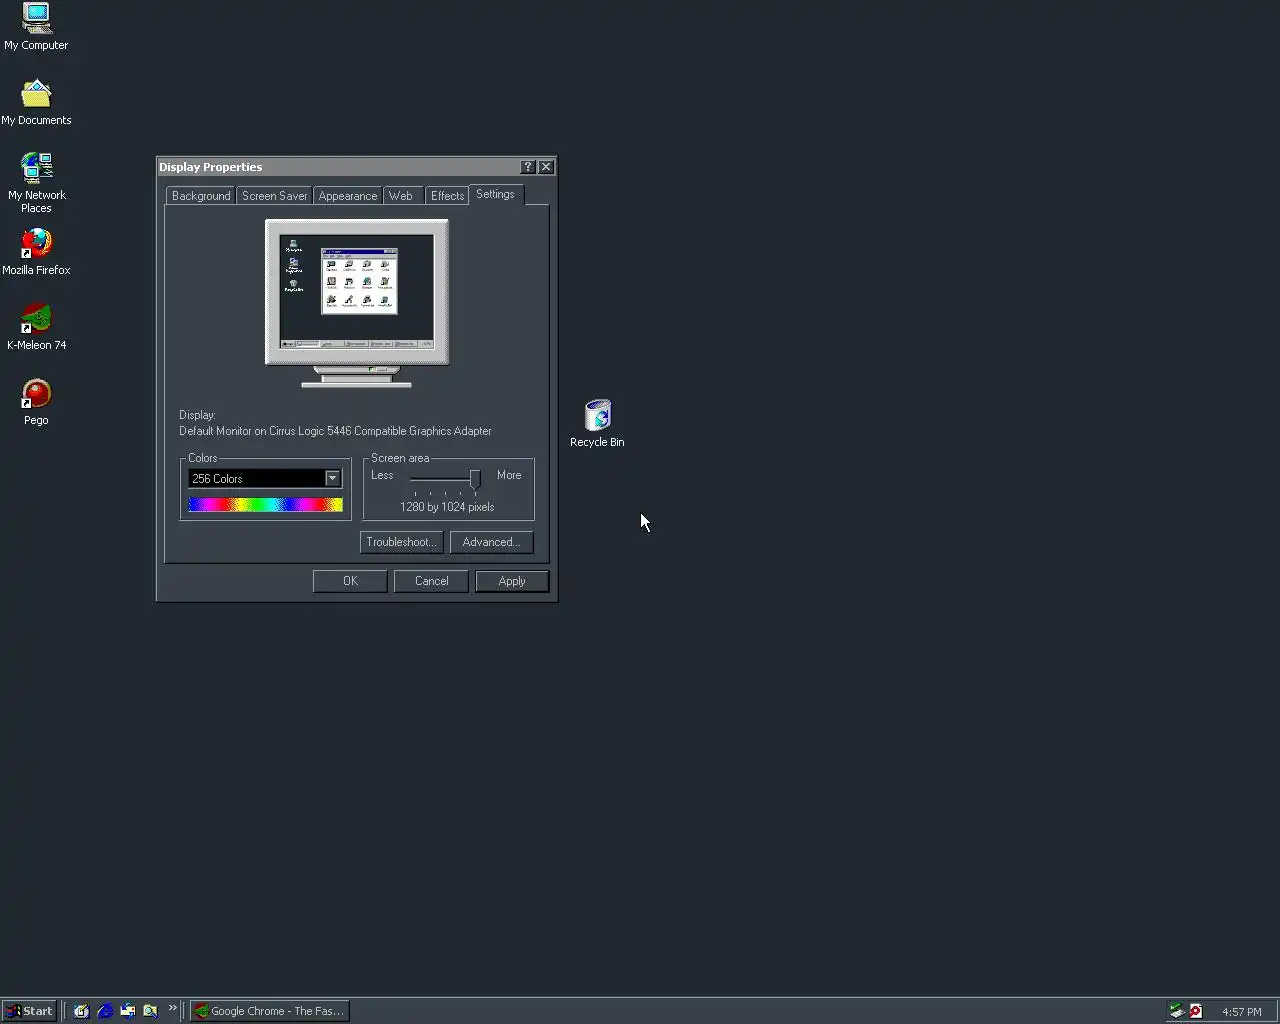
Task: Click the 4:57 PM system clock
Action: [x=1242, y=1012]
